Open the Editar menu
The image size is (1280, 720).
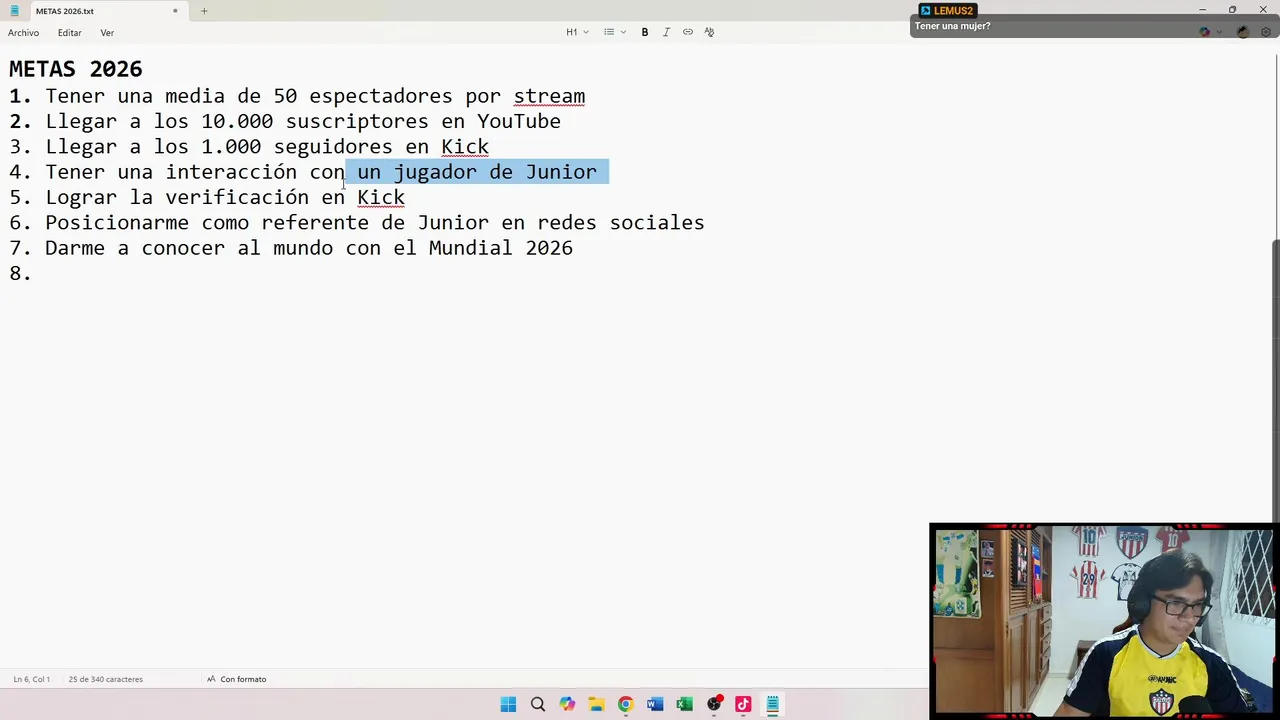coord(70,33)
